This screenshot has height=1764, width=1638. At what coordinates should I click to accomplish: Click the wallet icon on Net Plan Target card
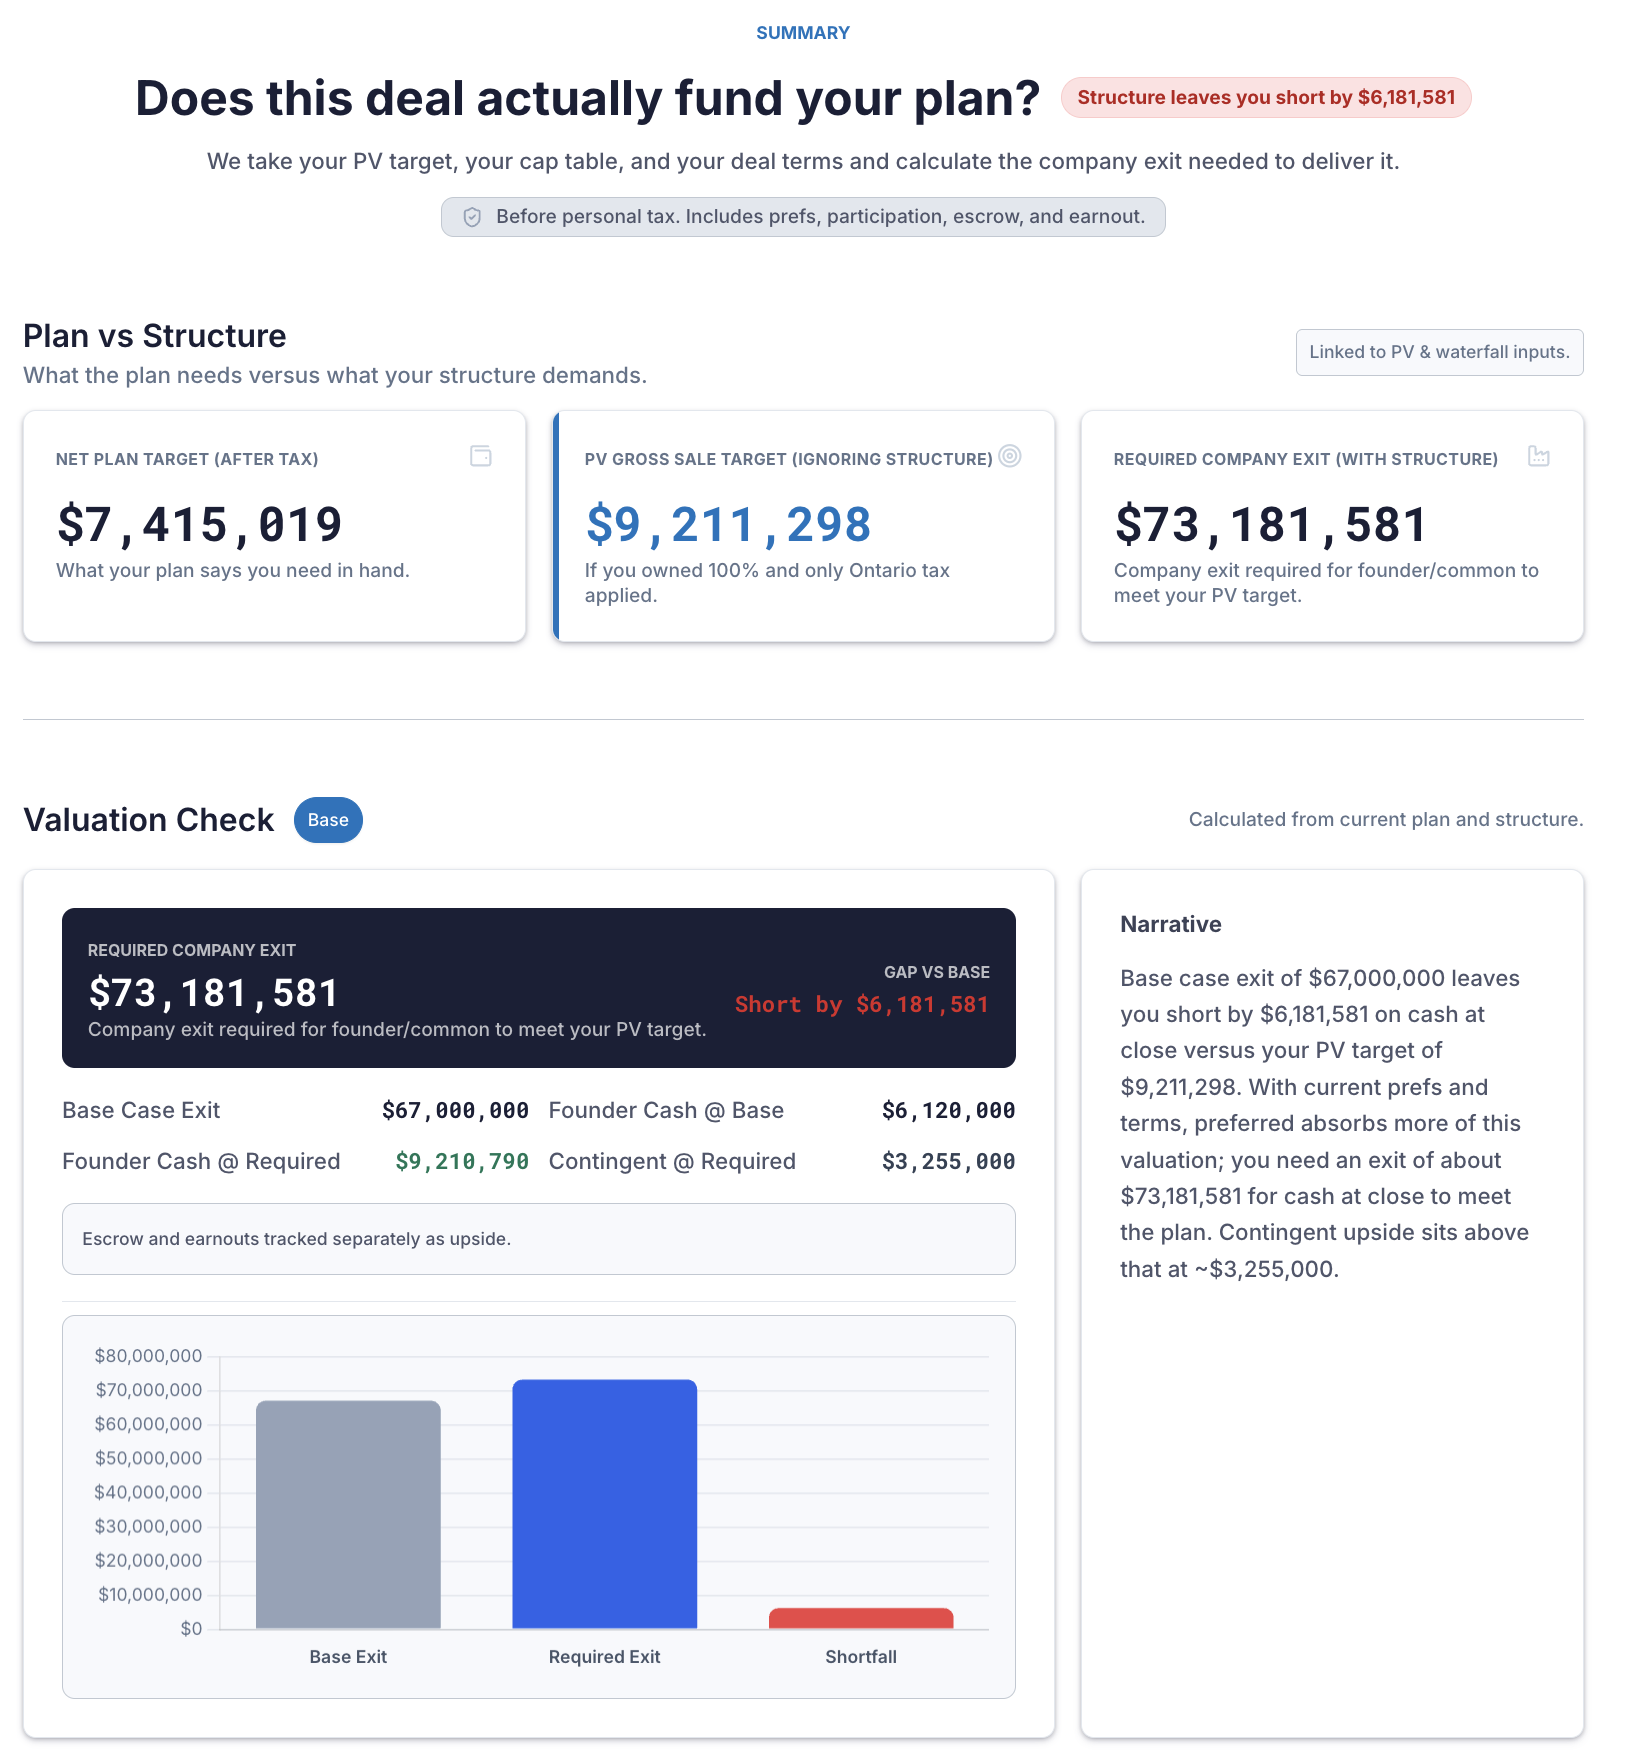(481, 457)
